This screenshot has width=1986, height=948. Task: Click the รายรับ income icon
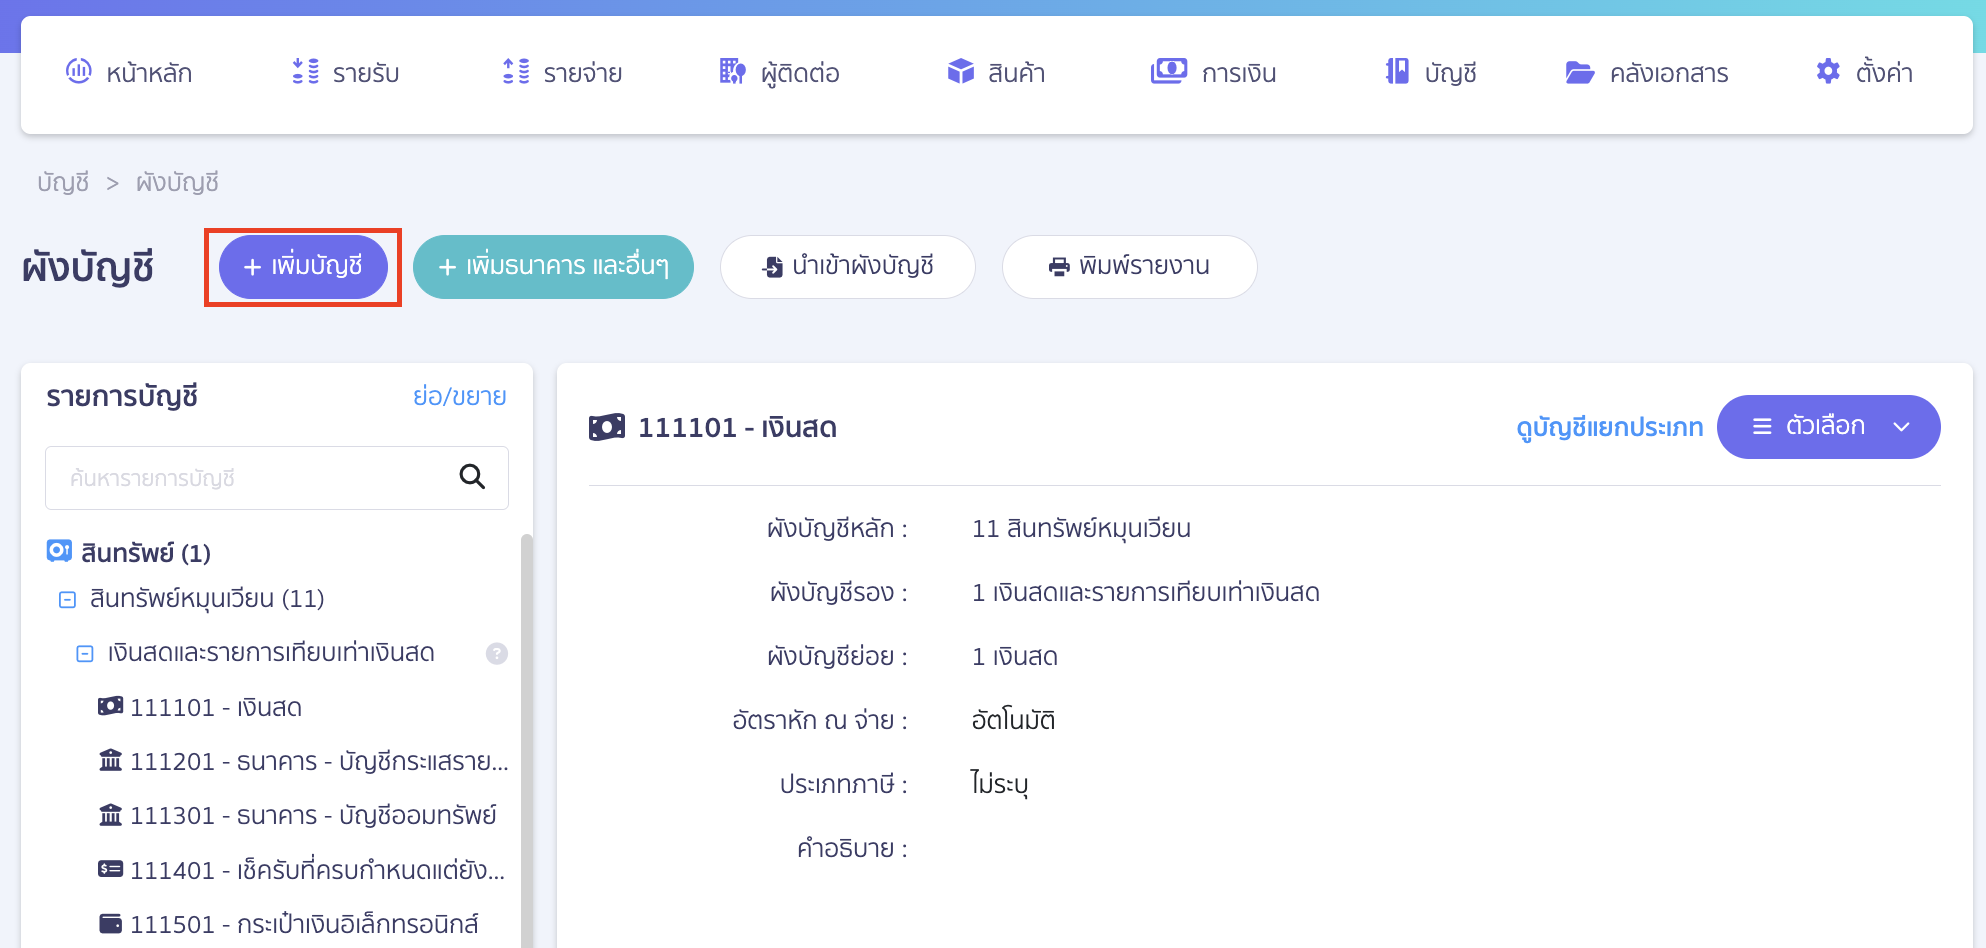click(305, 71)
